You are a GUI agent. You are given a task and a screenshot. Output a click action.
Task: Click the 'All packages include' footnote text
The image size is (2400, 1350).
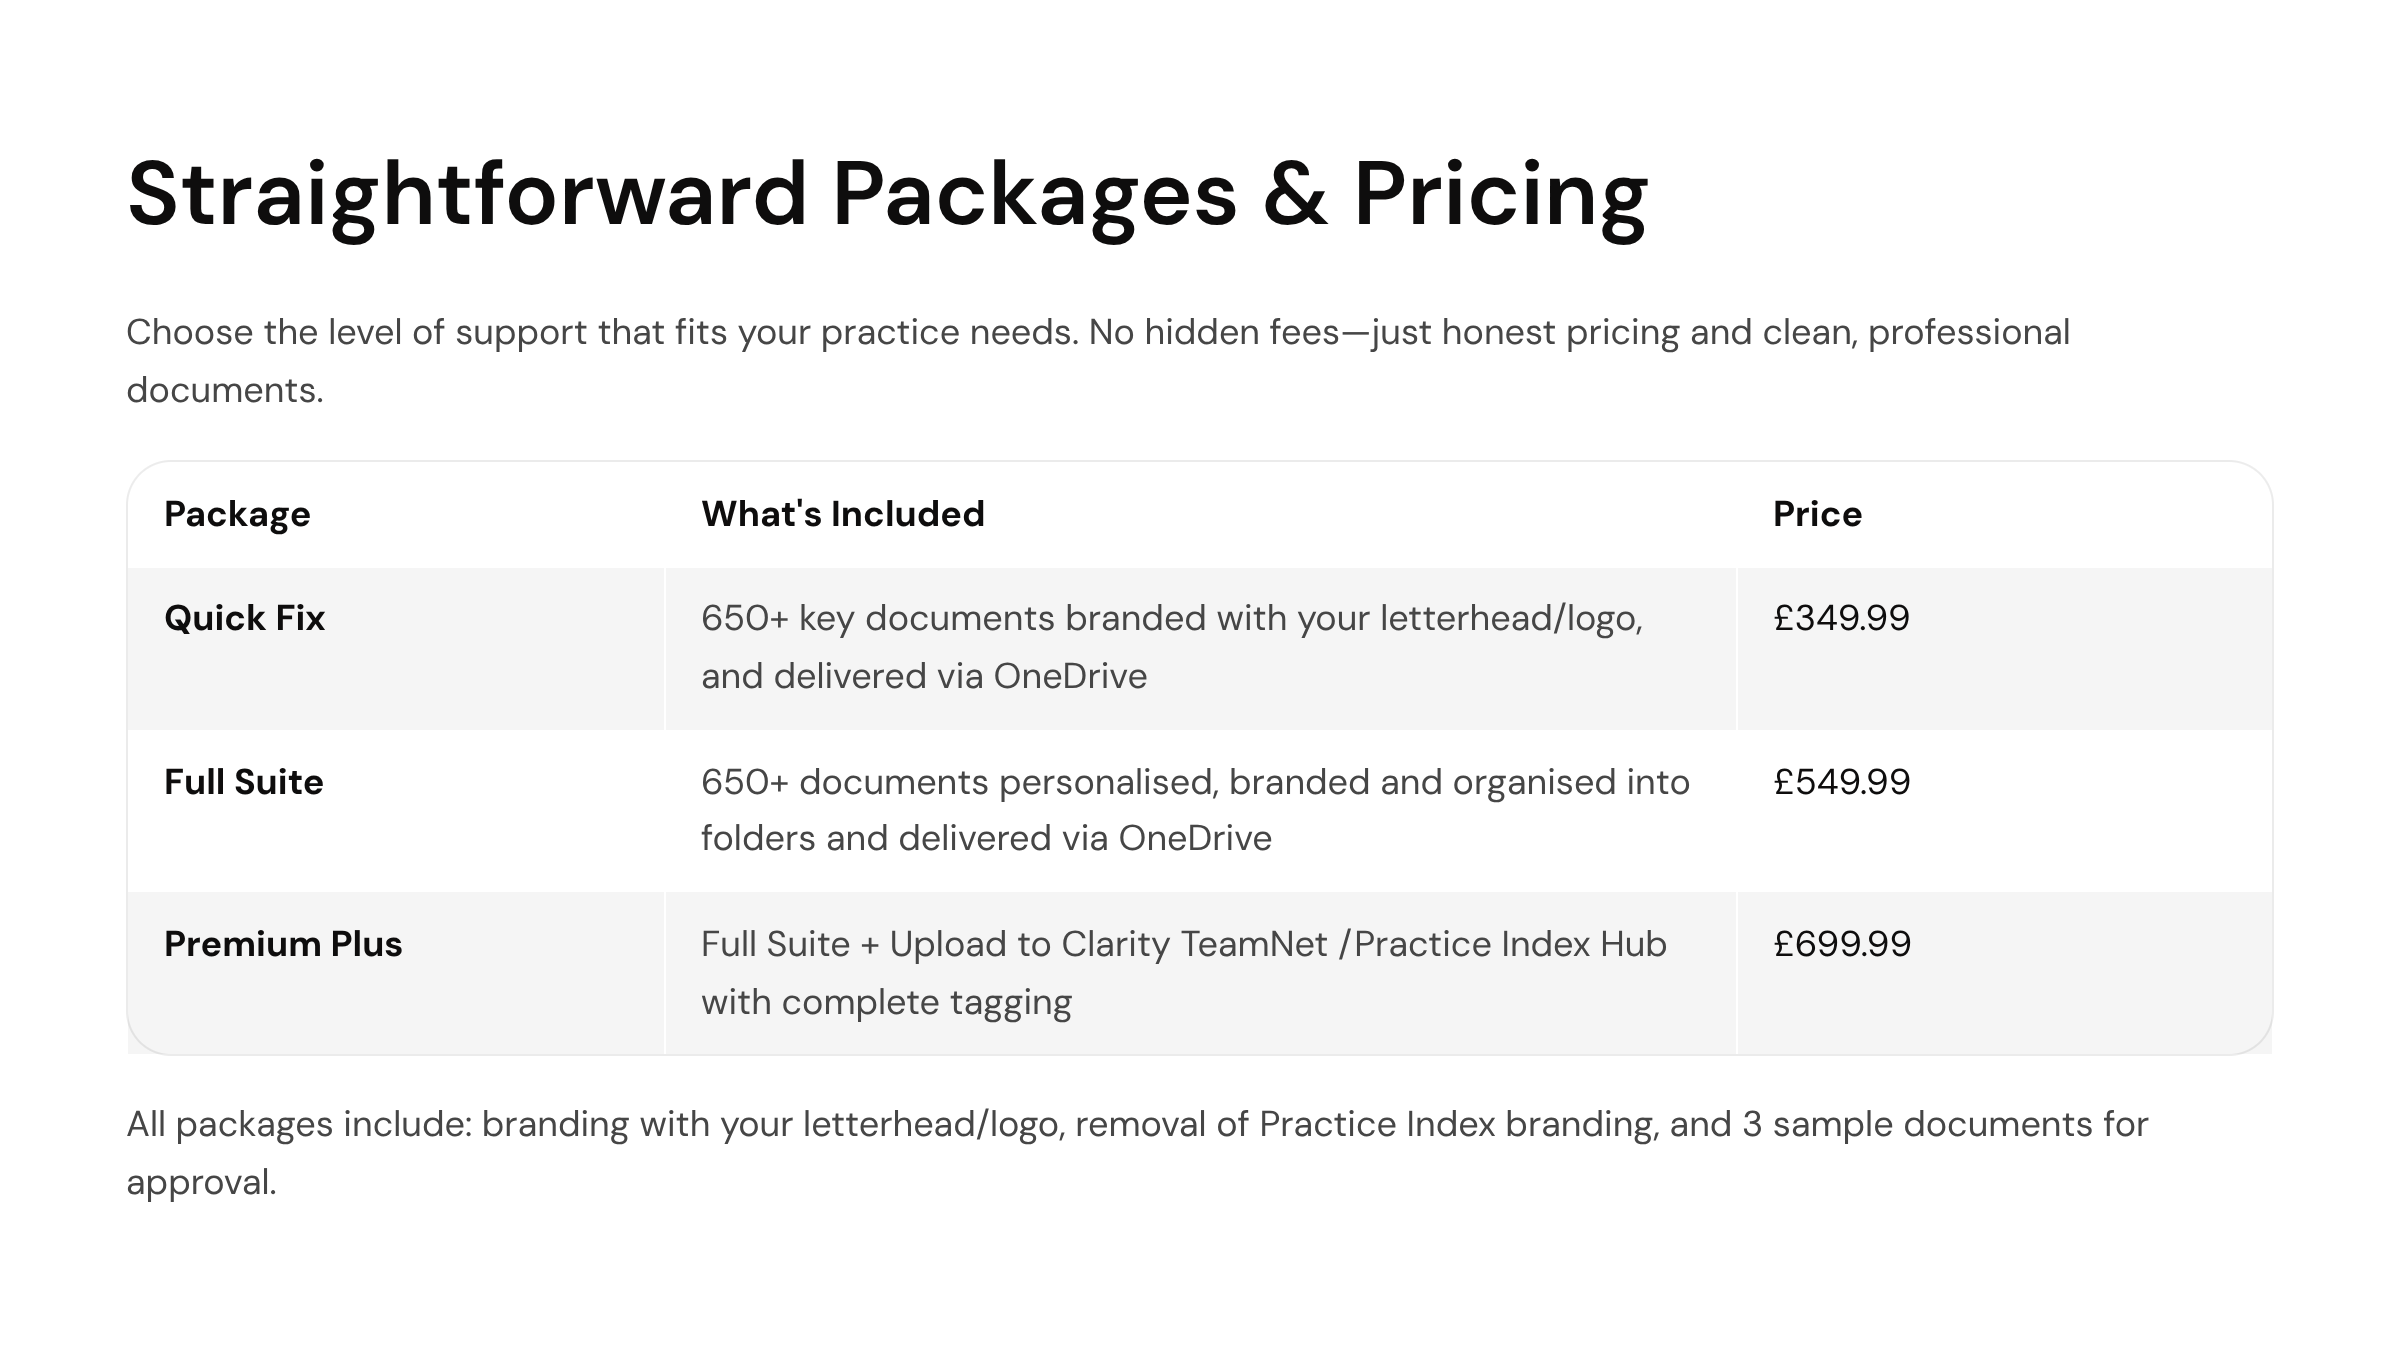pyautogui.click(x=1137, y=1153)
